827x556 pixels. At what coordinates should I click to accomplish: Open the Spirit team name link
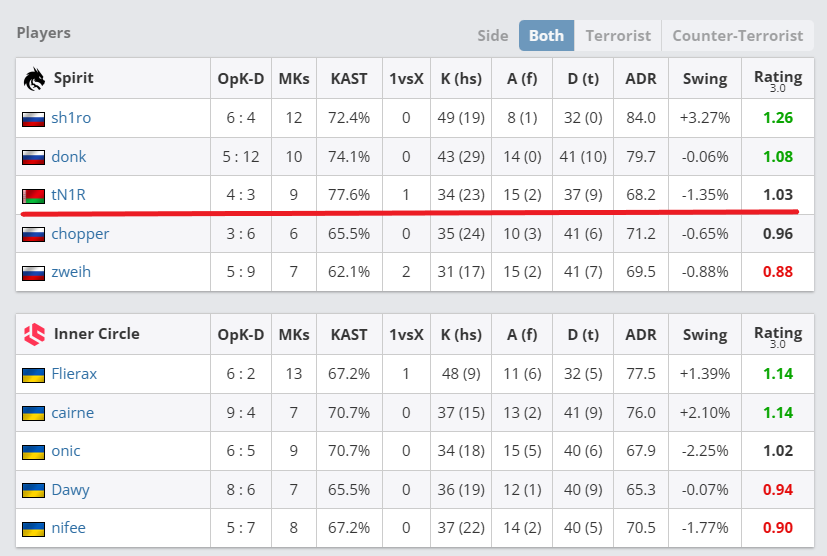point(73,78)
